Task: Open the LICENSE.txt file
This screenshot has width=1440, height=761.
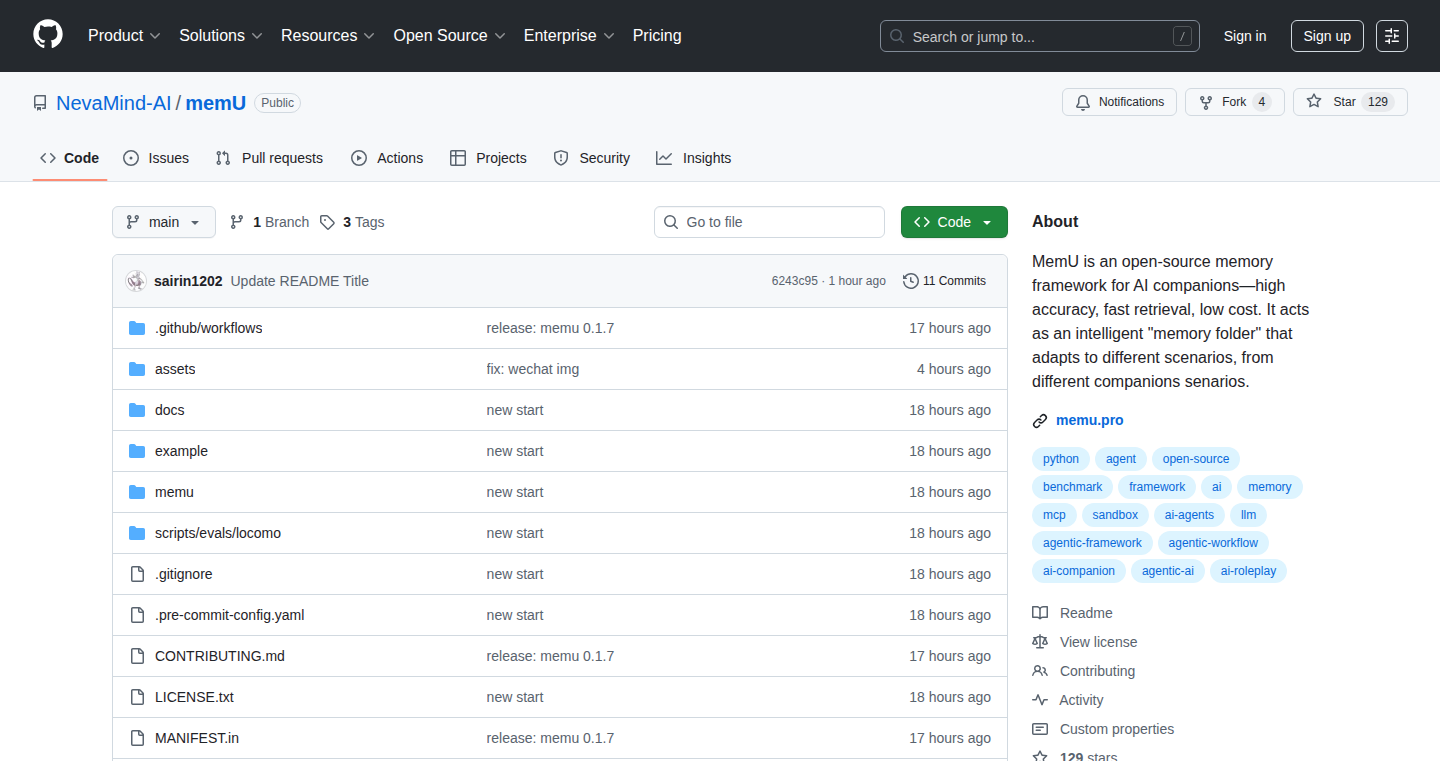Action: [x=194, y=697]
